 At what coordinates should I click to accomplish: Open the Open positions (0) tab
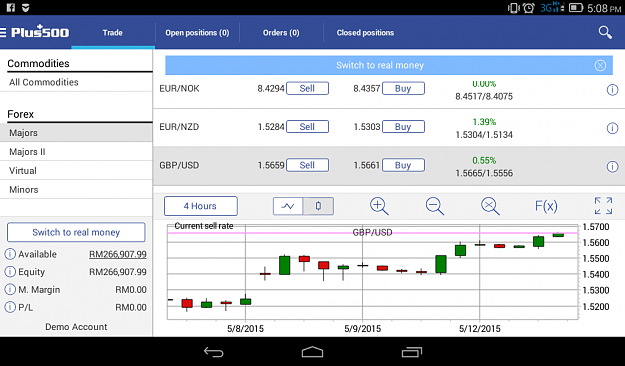[x=197, y=33]
